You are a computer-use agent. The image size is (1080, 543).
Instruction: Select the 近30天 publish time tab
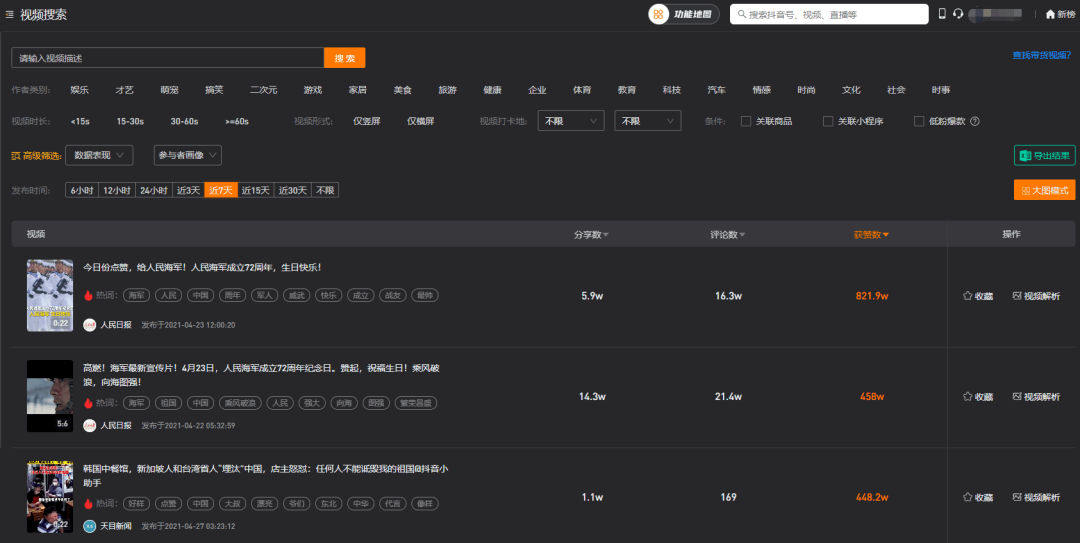(292, 190)
